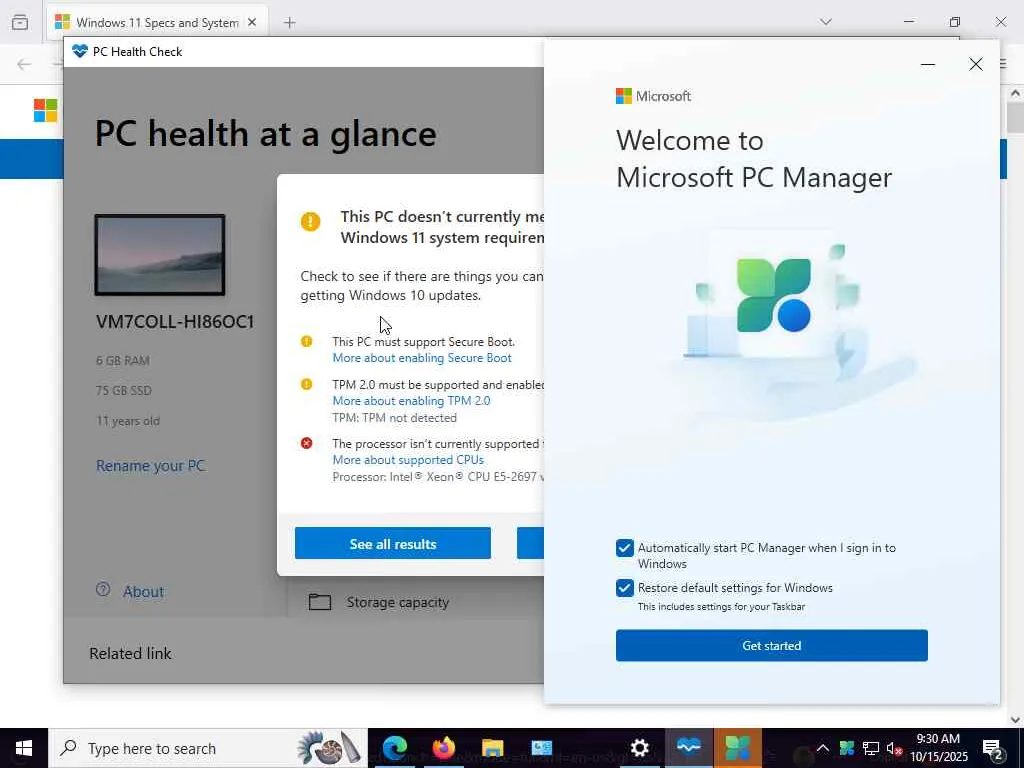Open the browser tab actions icon
Viewport: 1024px width, 768px height.
(x=20, y=22)
